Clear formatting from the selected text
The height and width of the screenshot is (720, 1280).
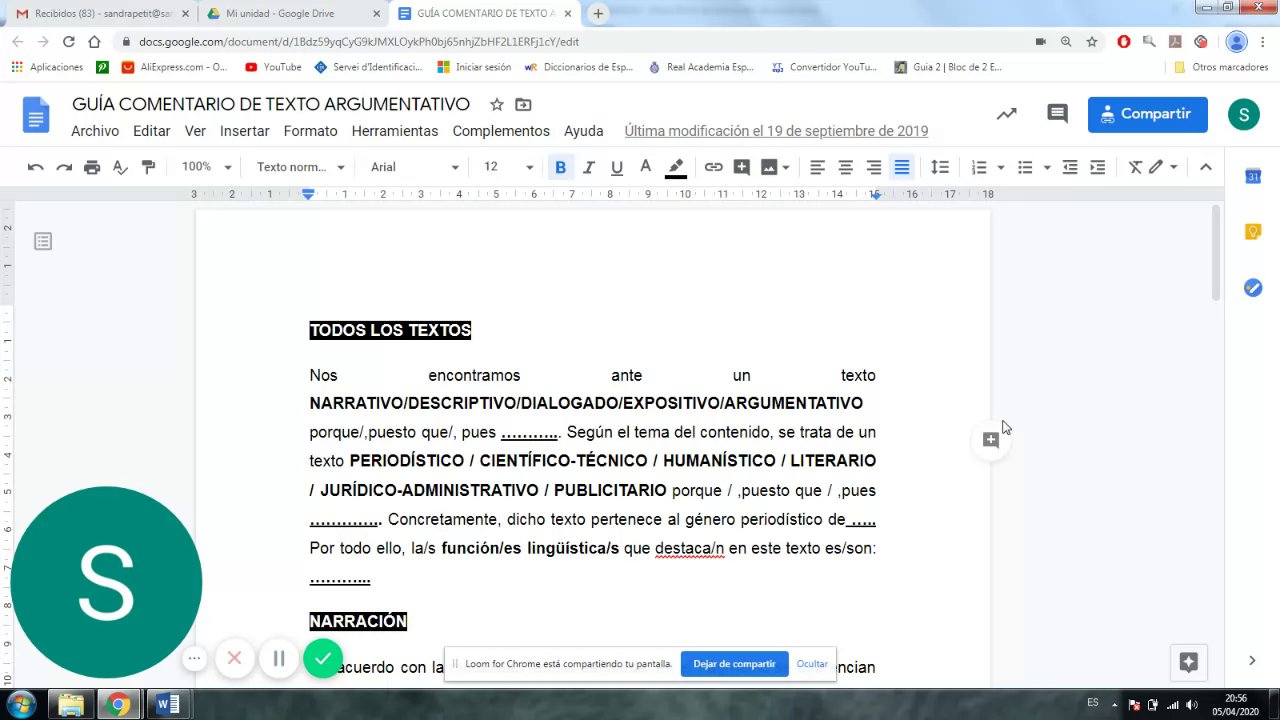click(1135, 167)
